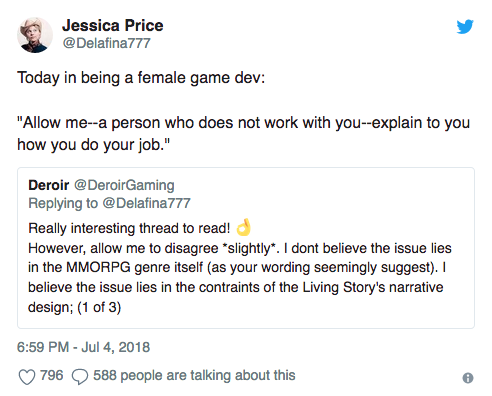Open the 6:59 PM - Jul 4, 2018 timestamp

[x=83, y=347]
